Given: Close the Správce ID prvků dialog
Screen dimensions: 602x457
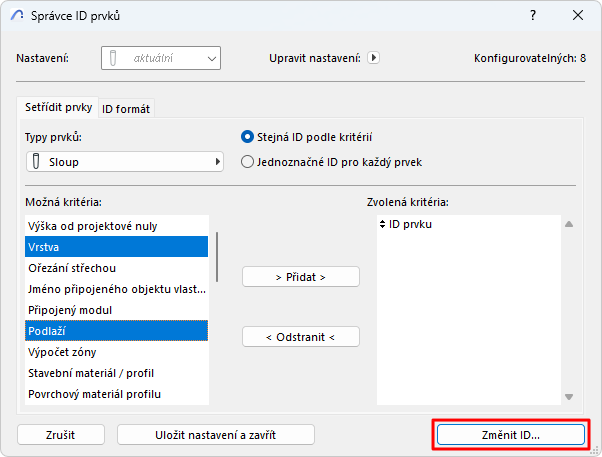Looking at the screenshot, I should tap(577, 17).
